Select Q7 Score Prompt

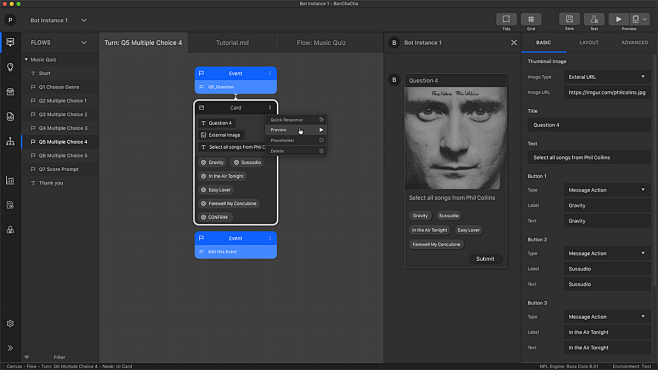[x=60, y=169]
